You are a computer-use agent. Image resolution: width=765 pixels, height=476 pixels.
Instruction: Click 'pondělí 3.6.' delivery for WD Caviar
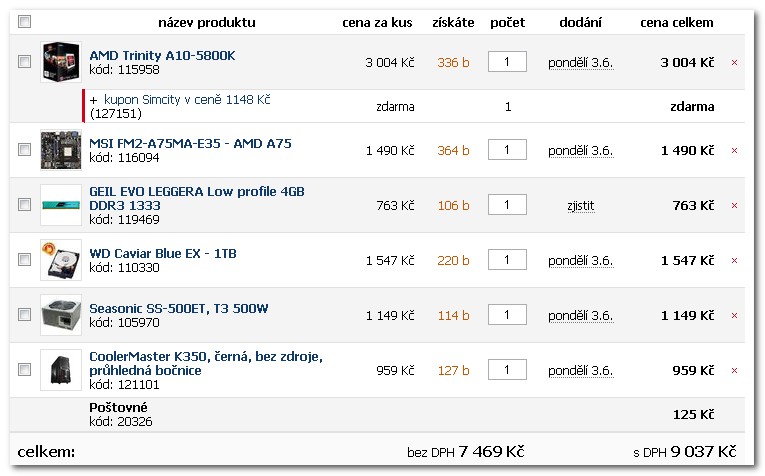pos(581,261)
